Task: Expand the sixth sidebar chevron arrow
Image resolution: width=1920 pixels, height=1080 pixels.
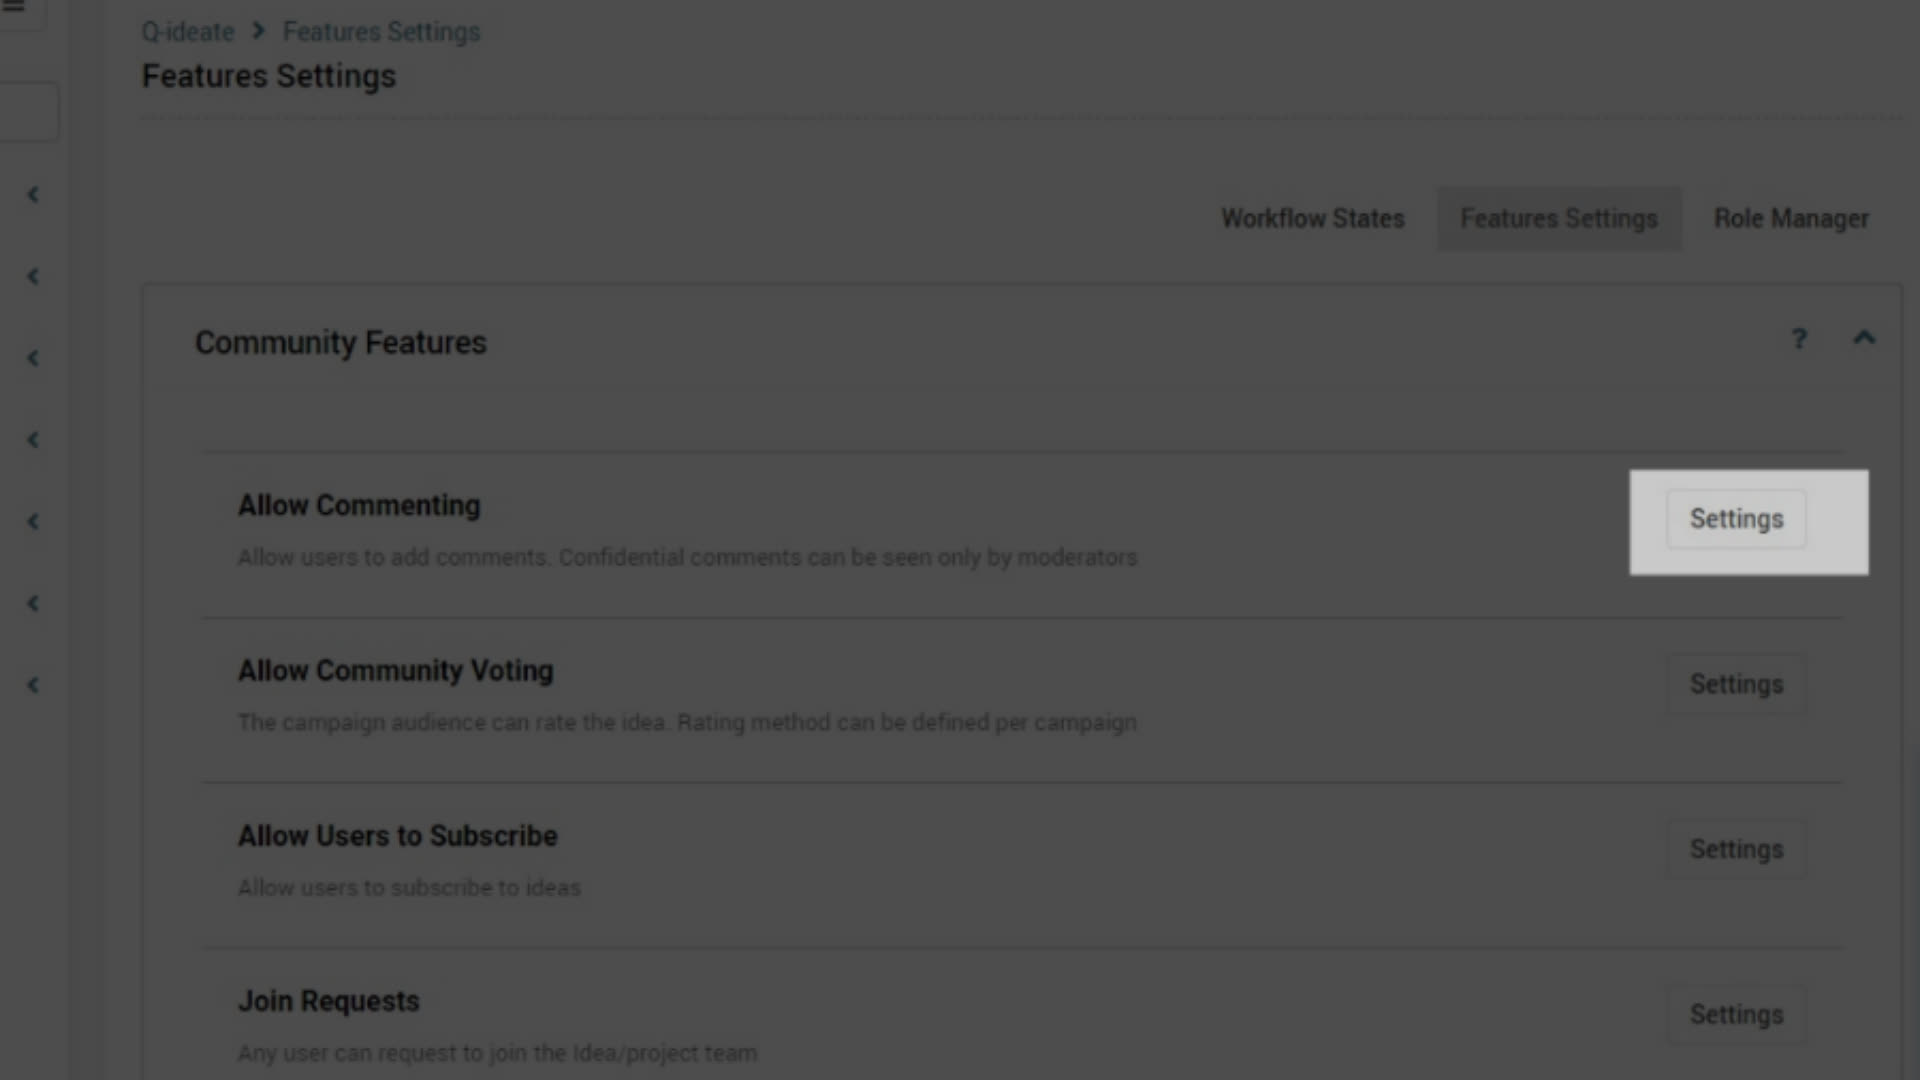Action: (x=33, y=603)
